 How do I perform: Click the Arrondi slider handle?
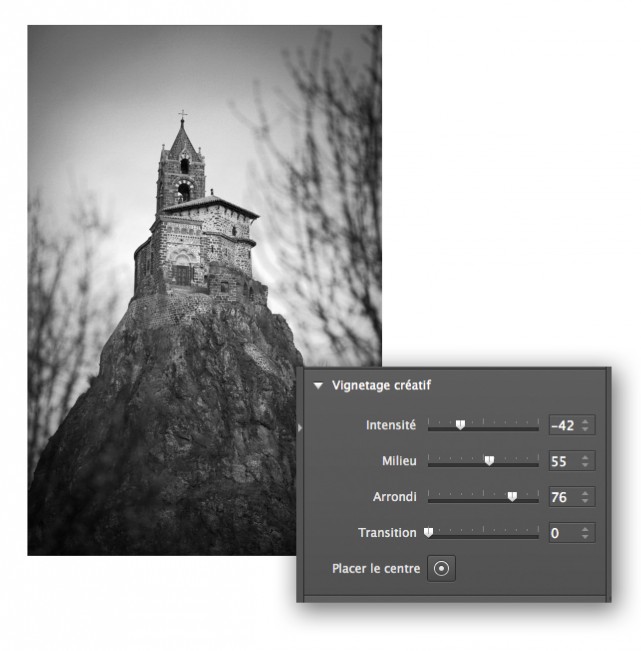coord(513,497)
